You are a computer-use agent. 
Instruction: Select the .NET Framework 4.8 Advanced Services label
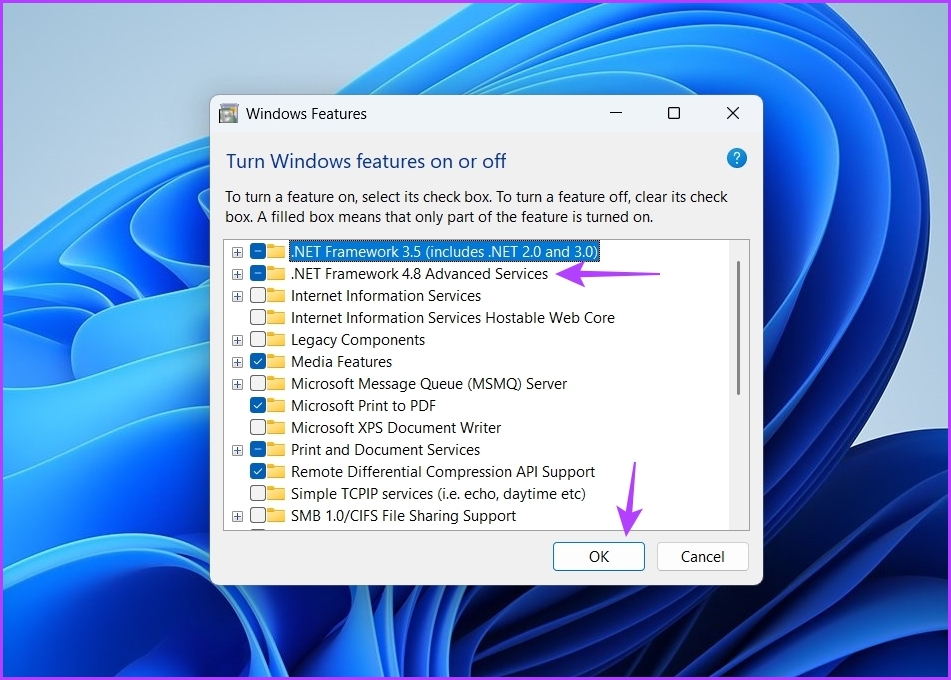pyautogui.click(x=419, y=274)
